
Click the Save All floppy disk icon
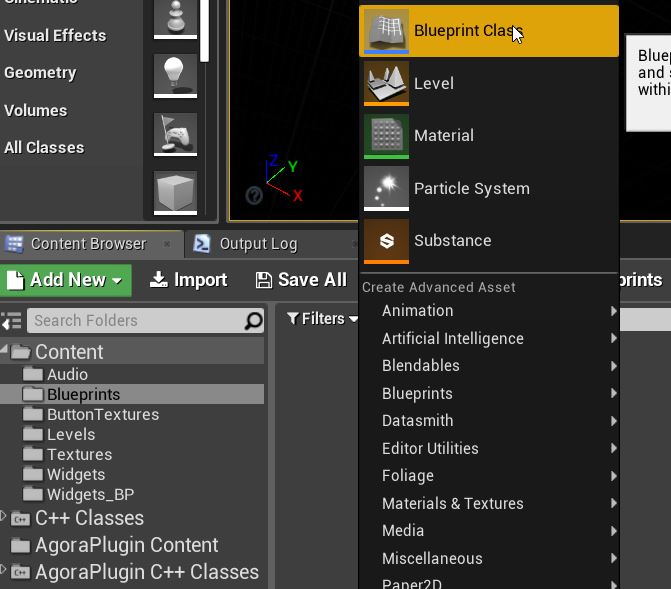click(x=264, y=280)
